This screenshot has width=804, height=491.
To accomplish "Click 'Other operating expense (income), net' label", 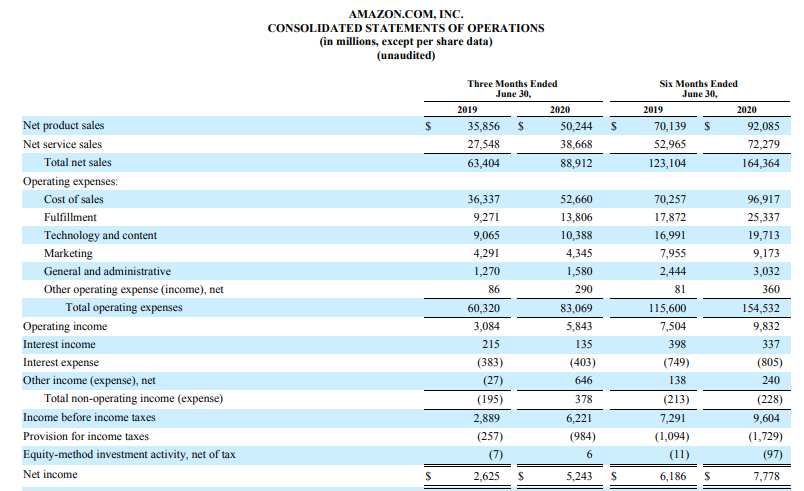I will pos(133,290).
